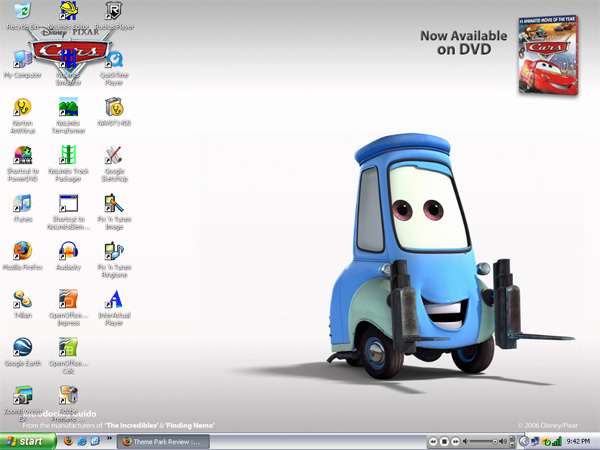Click previous track on taskbar player
Screen dimensions: 600x450
432,442
